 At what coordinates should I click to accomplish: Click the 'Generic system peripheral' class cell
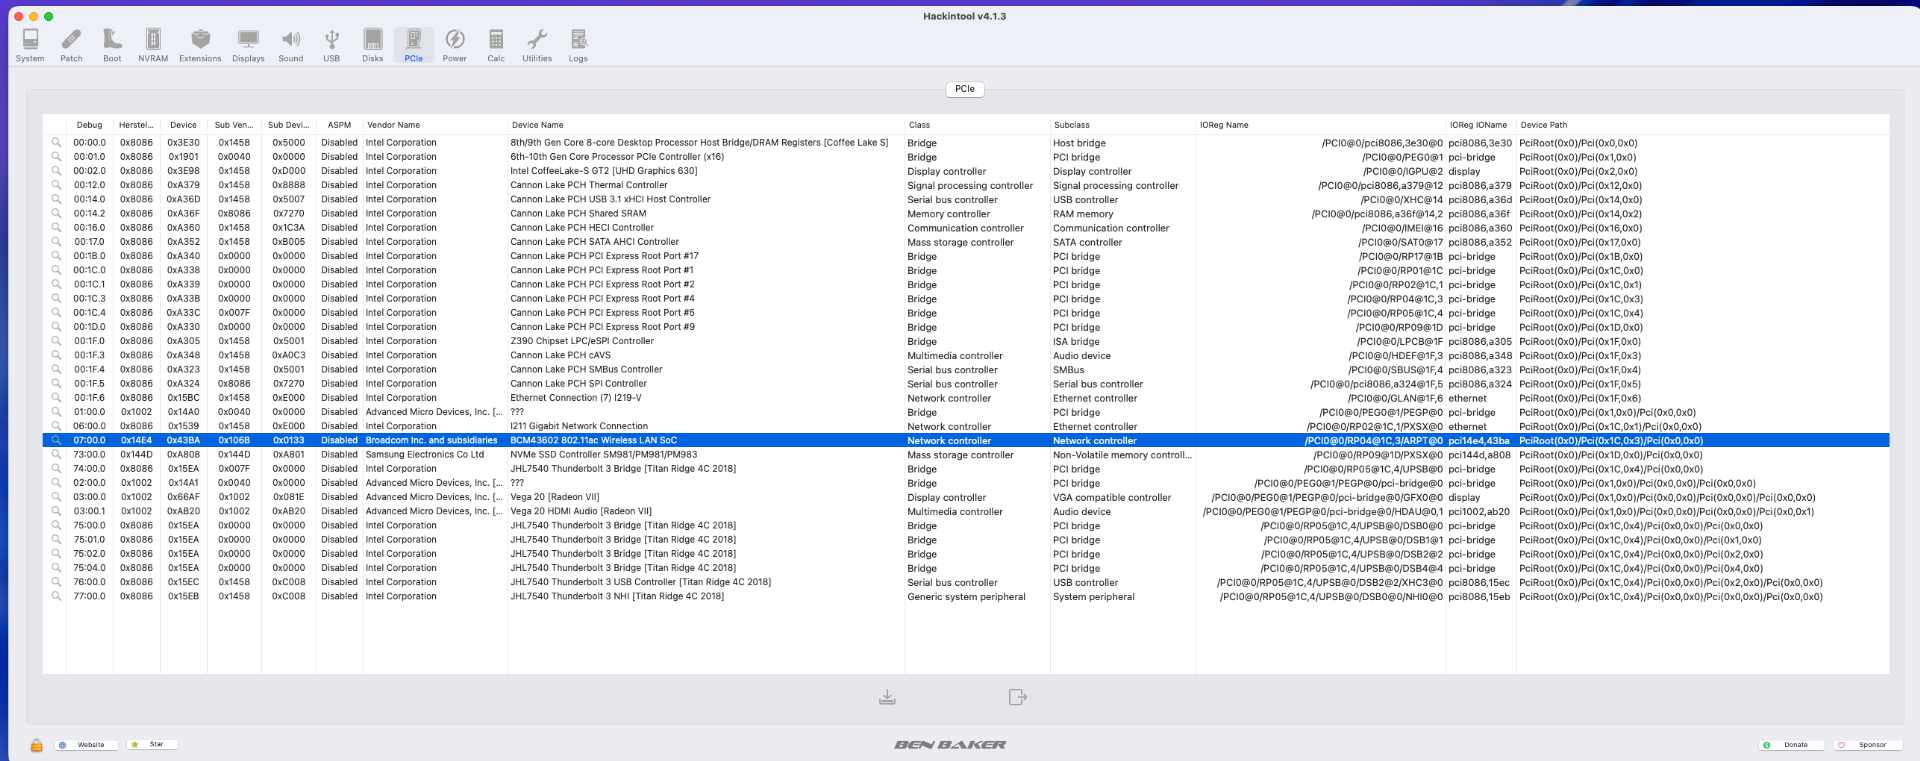coord(967,596)
